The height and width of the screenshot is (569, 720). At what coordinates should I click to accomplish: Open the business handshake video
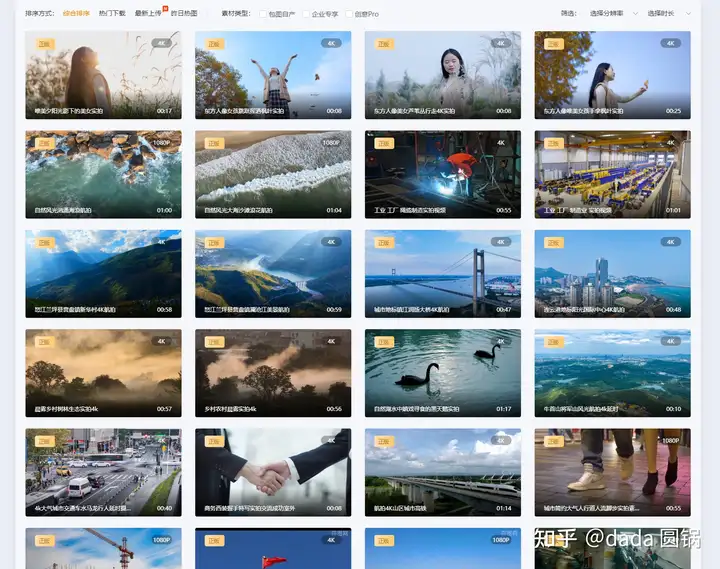pos(273,472)
